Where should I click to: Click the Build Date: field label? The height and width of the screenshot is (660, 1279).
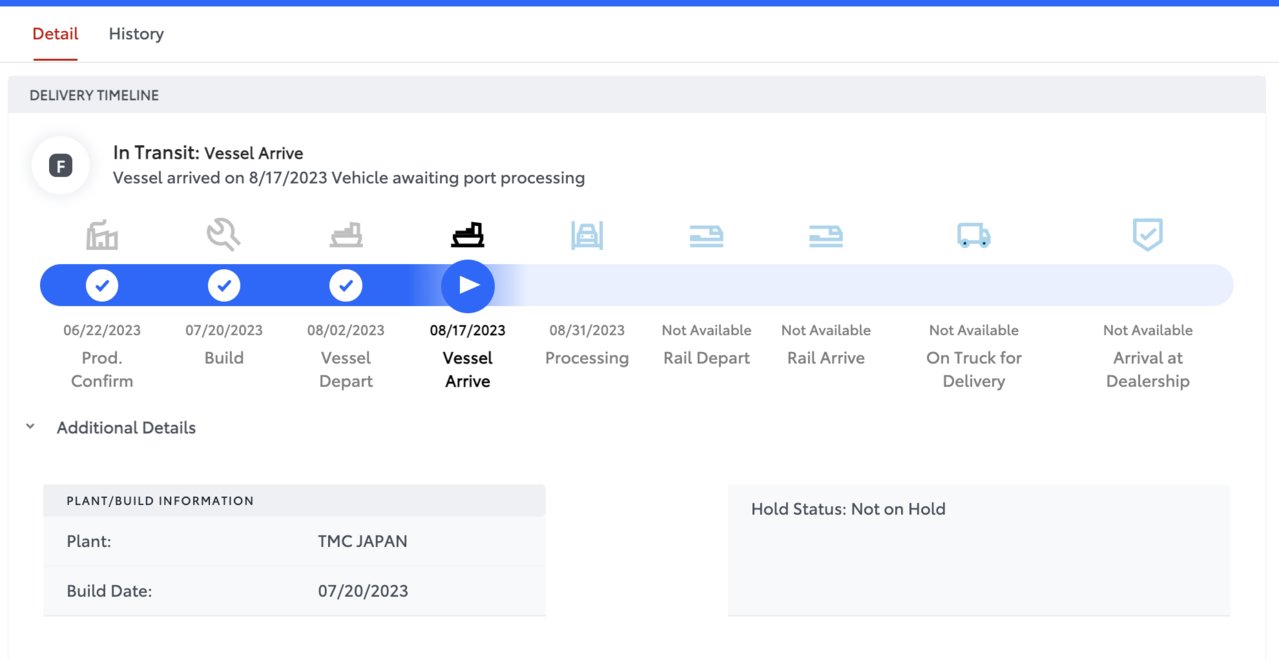point(109,591)
